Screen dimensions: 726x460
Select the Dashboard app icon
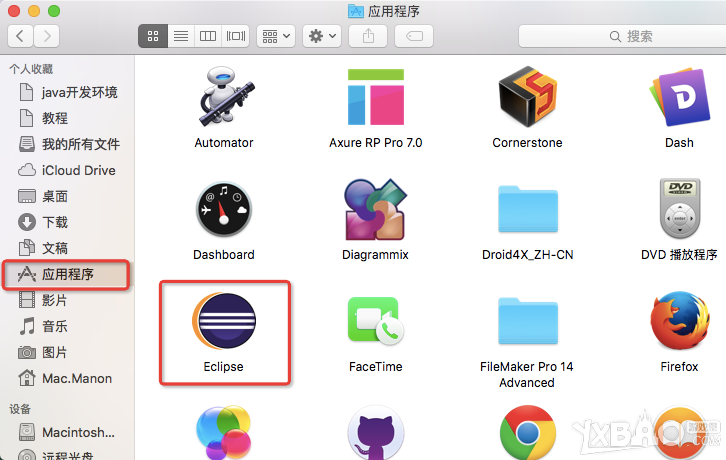pyautogui.click(x=224, y=209)
